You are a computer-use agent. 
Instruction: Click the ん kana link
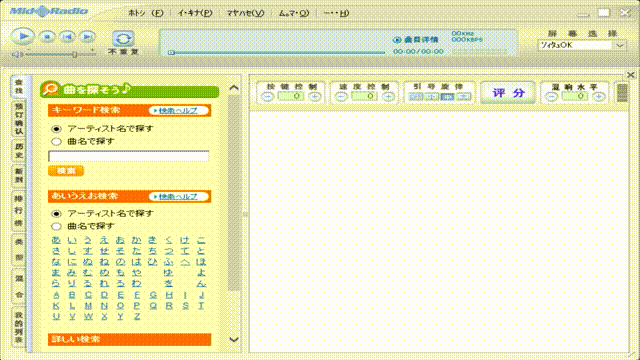(x=201, y=283)
